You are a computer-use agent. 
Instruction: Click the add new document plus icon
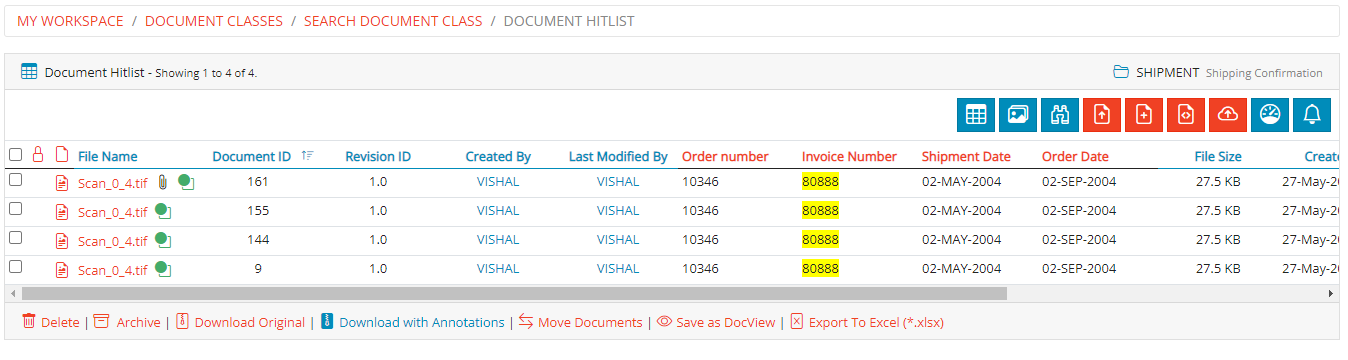(1144, 115)
